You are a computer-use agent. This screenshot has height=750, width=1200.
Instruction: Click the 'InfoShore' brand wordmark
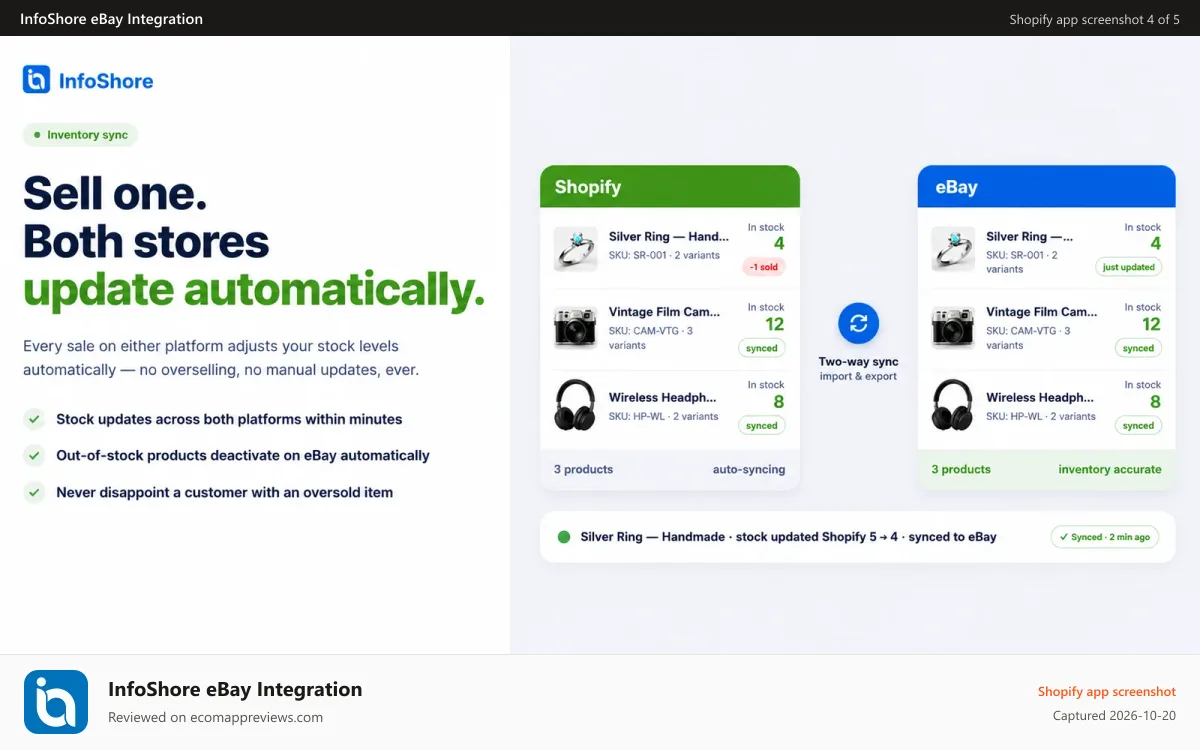(x=106, y=81)
